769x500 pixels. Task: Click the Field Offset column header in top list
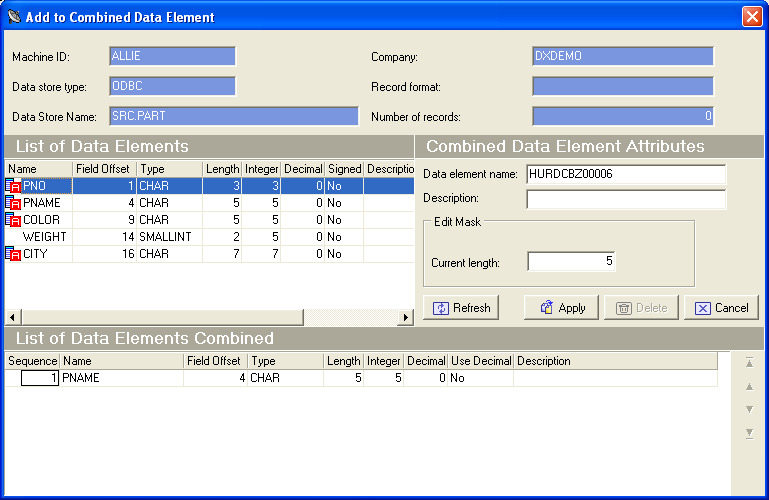click(104, 169)
